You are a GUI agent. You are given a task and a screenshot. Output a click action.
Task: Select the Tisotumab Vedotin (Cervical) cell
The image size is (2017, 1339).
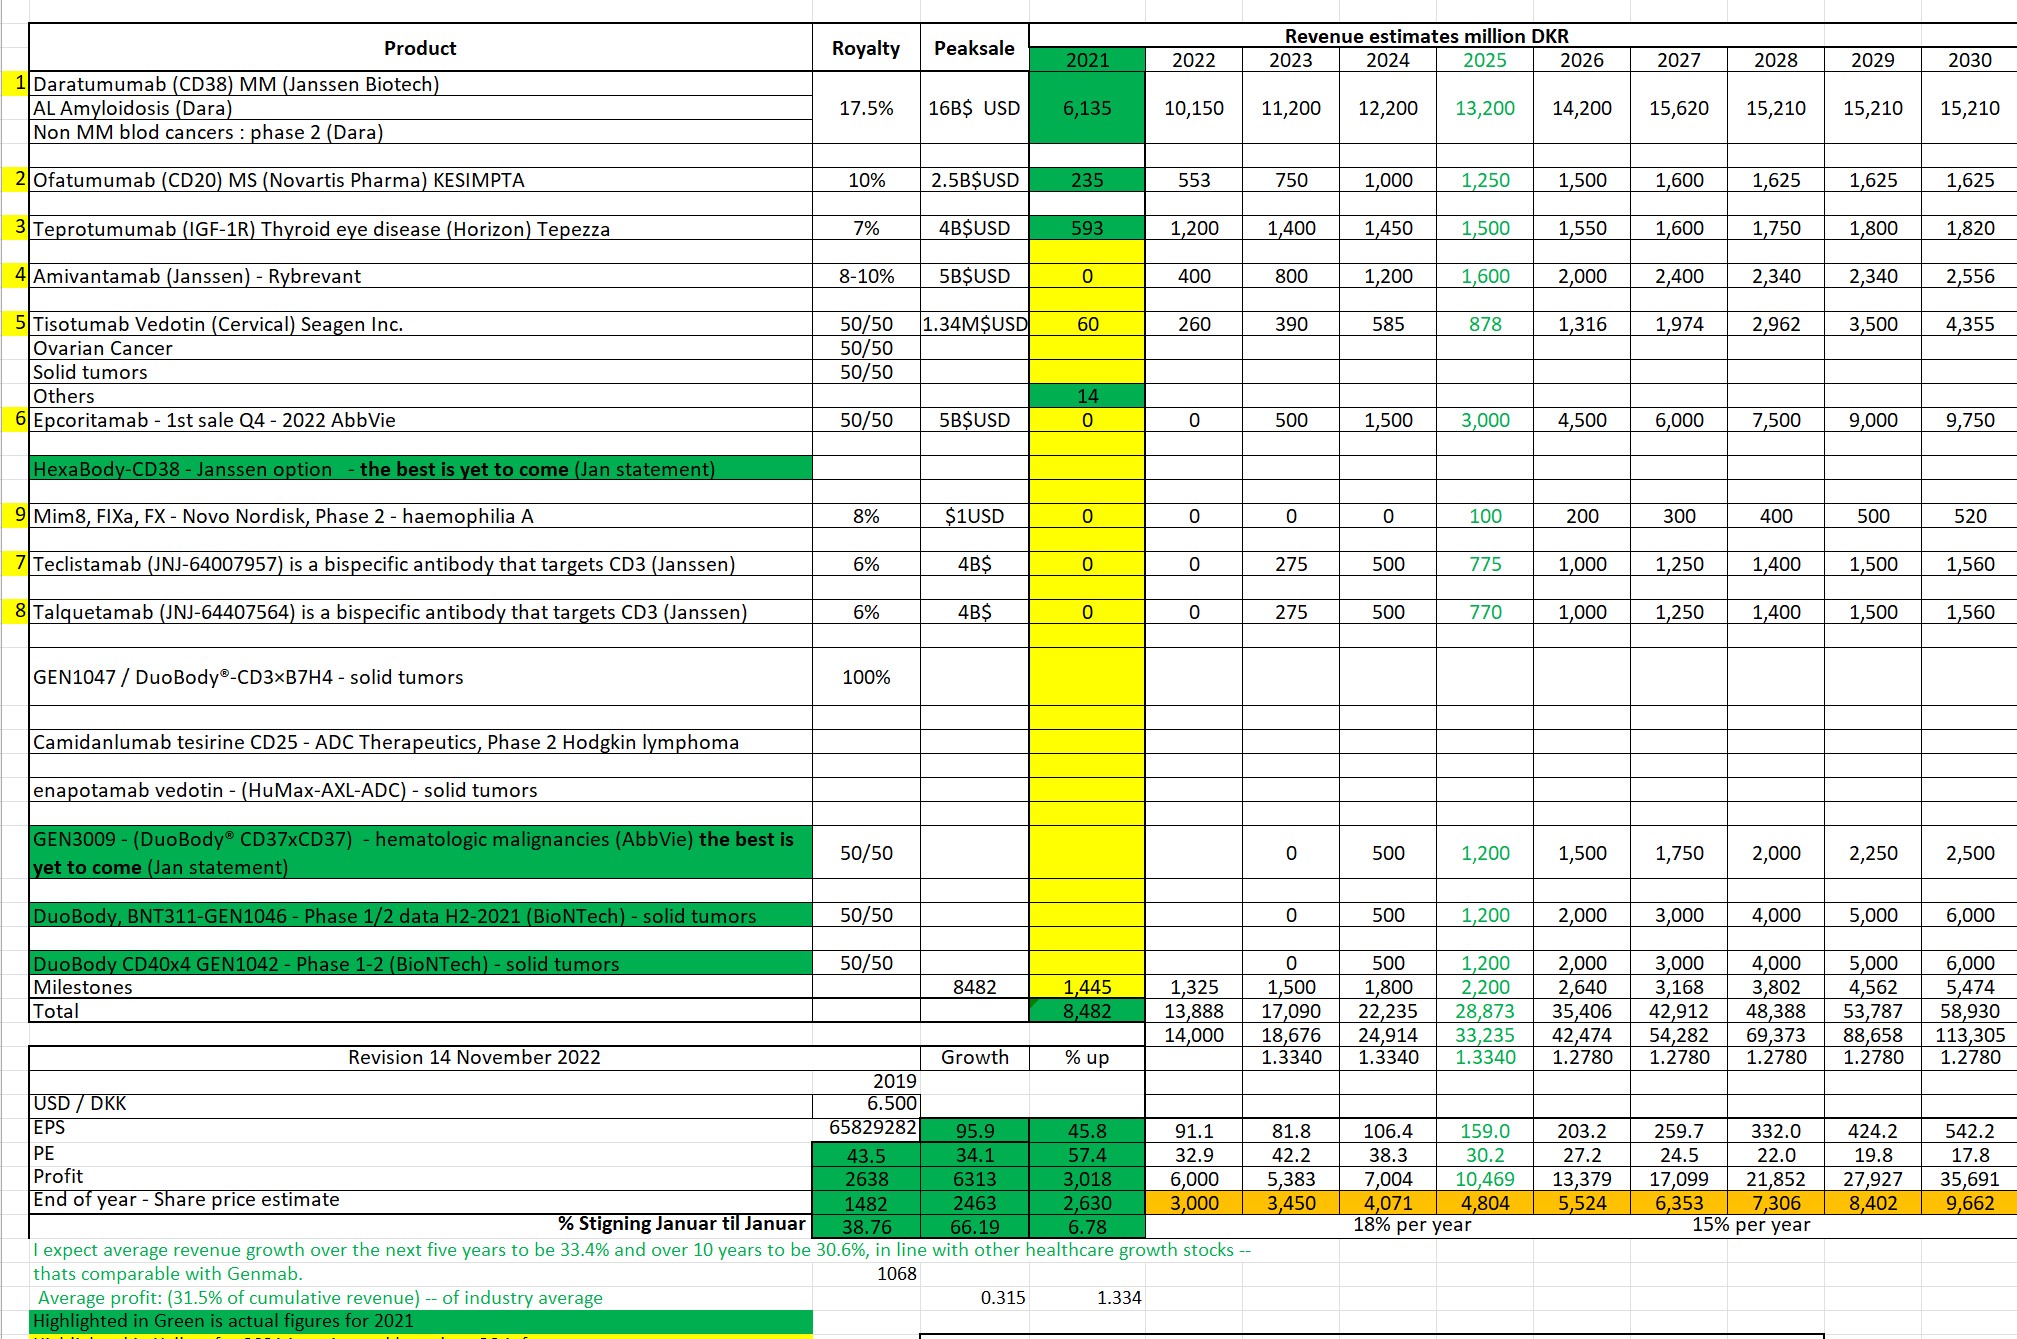[x=420, y=324]
